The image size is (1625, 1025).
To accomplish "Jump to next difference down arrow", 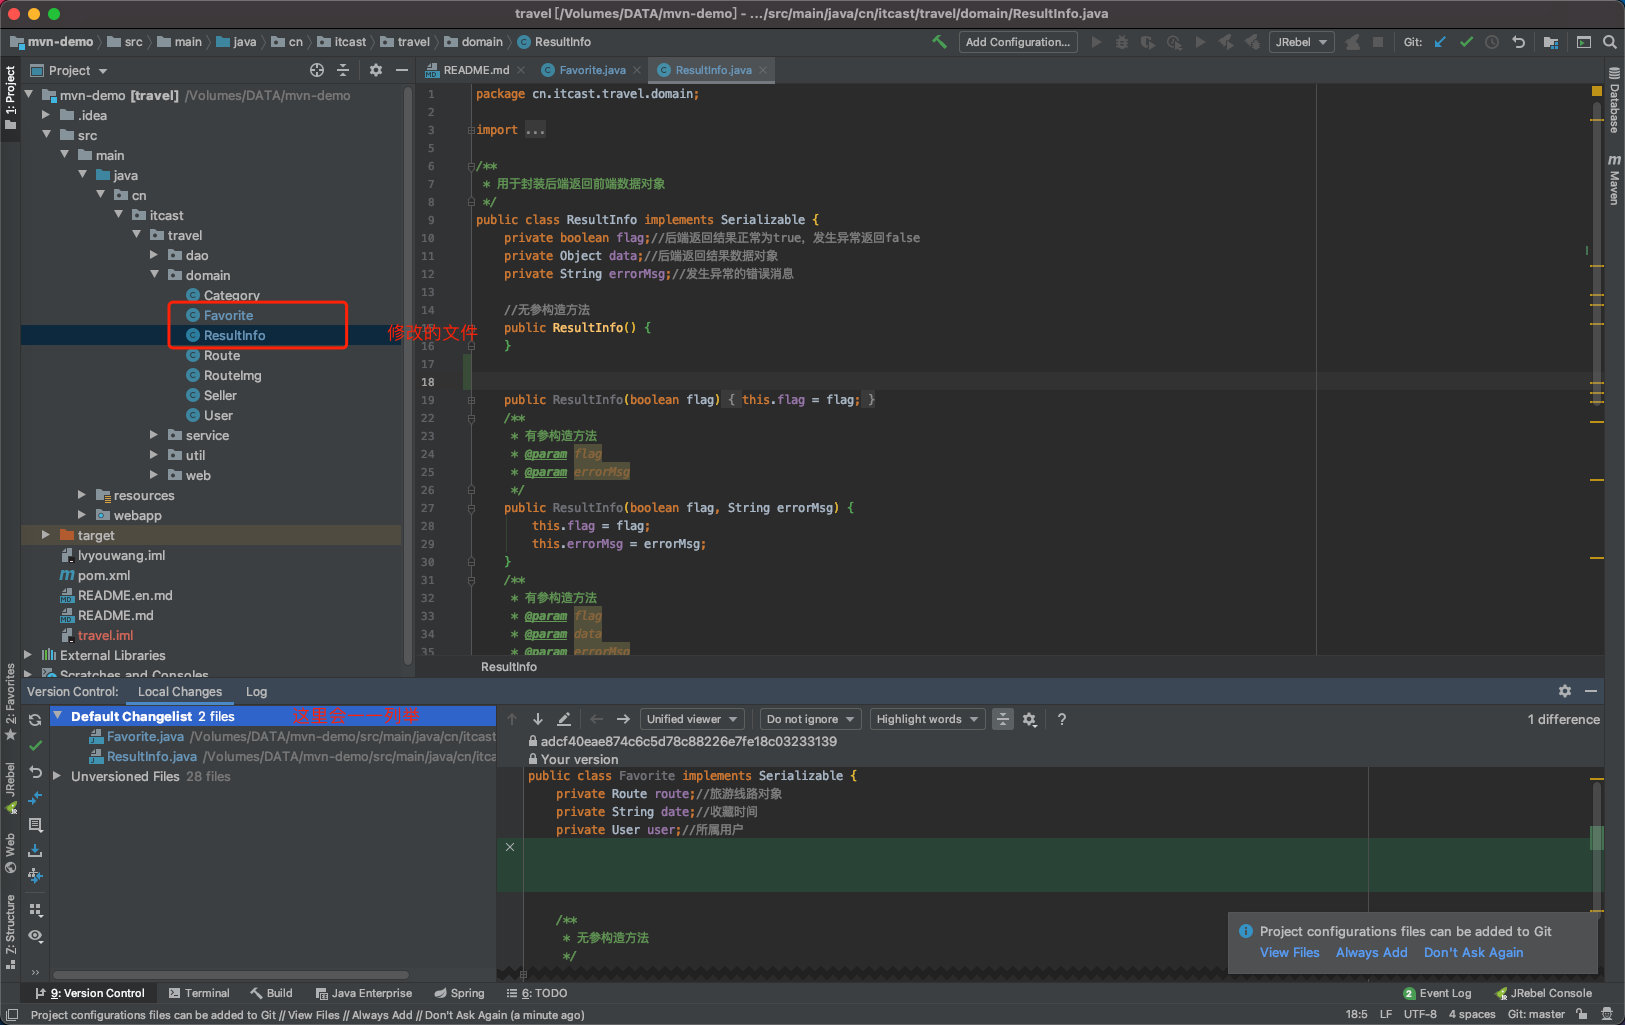I will pyautogui.click(x=537, y=719).
